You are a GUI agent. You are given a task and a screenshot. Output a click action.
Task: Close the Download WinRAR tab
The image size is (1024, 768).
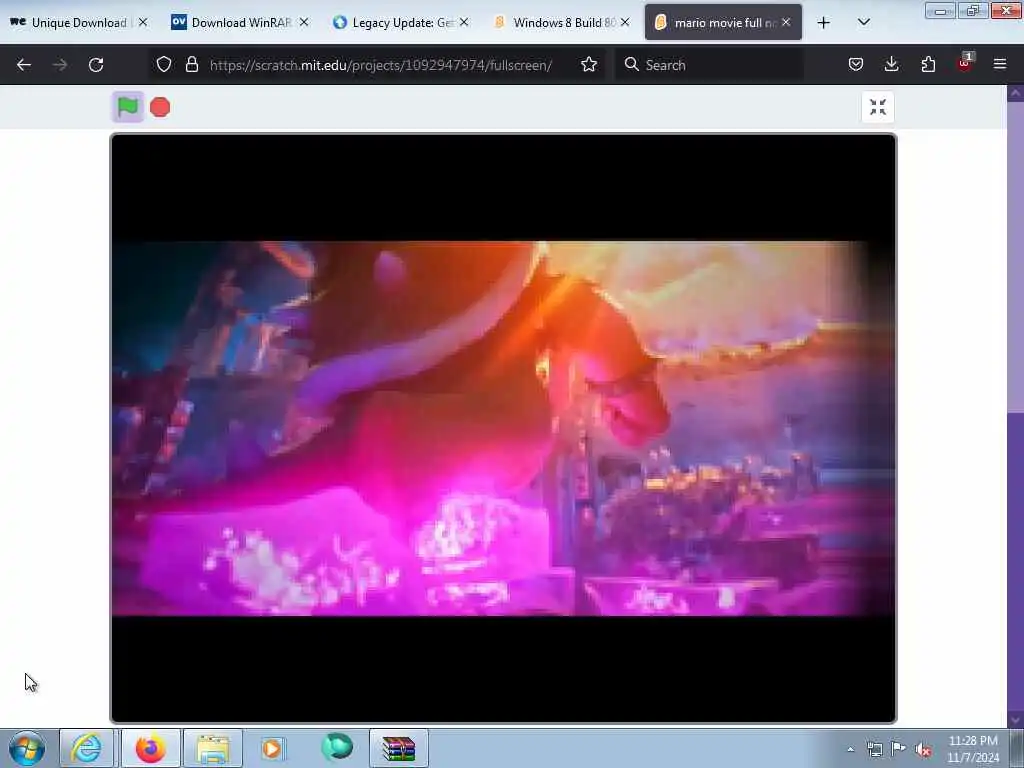coord(304,22)
